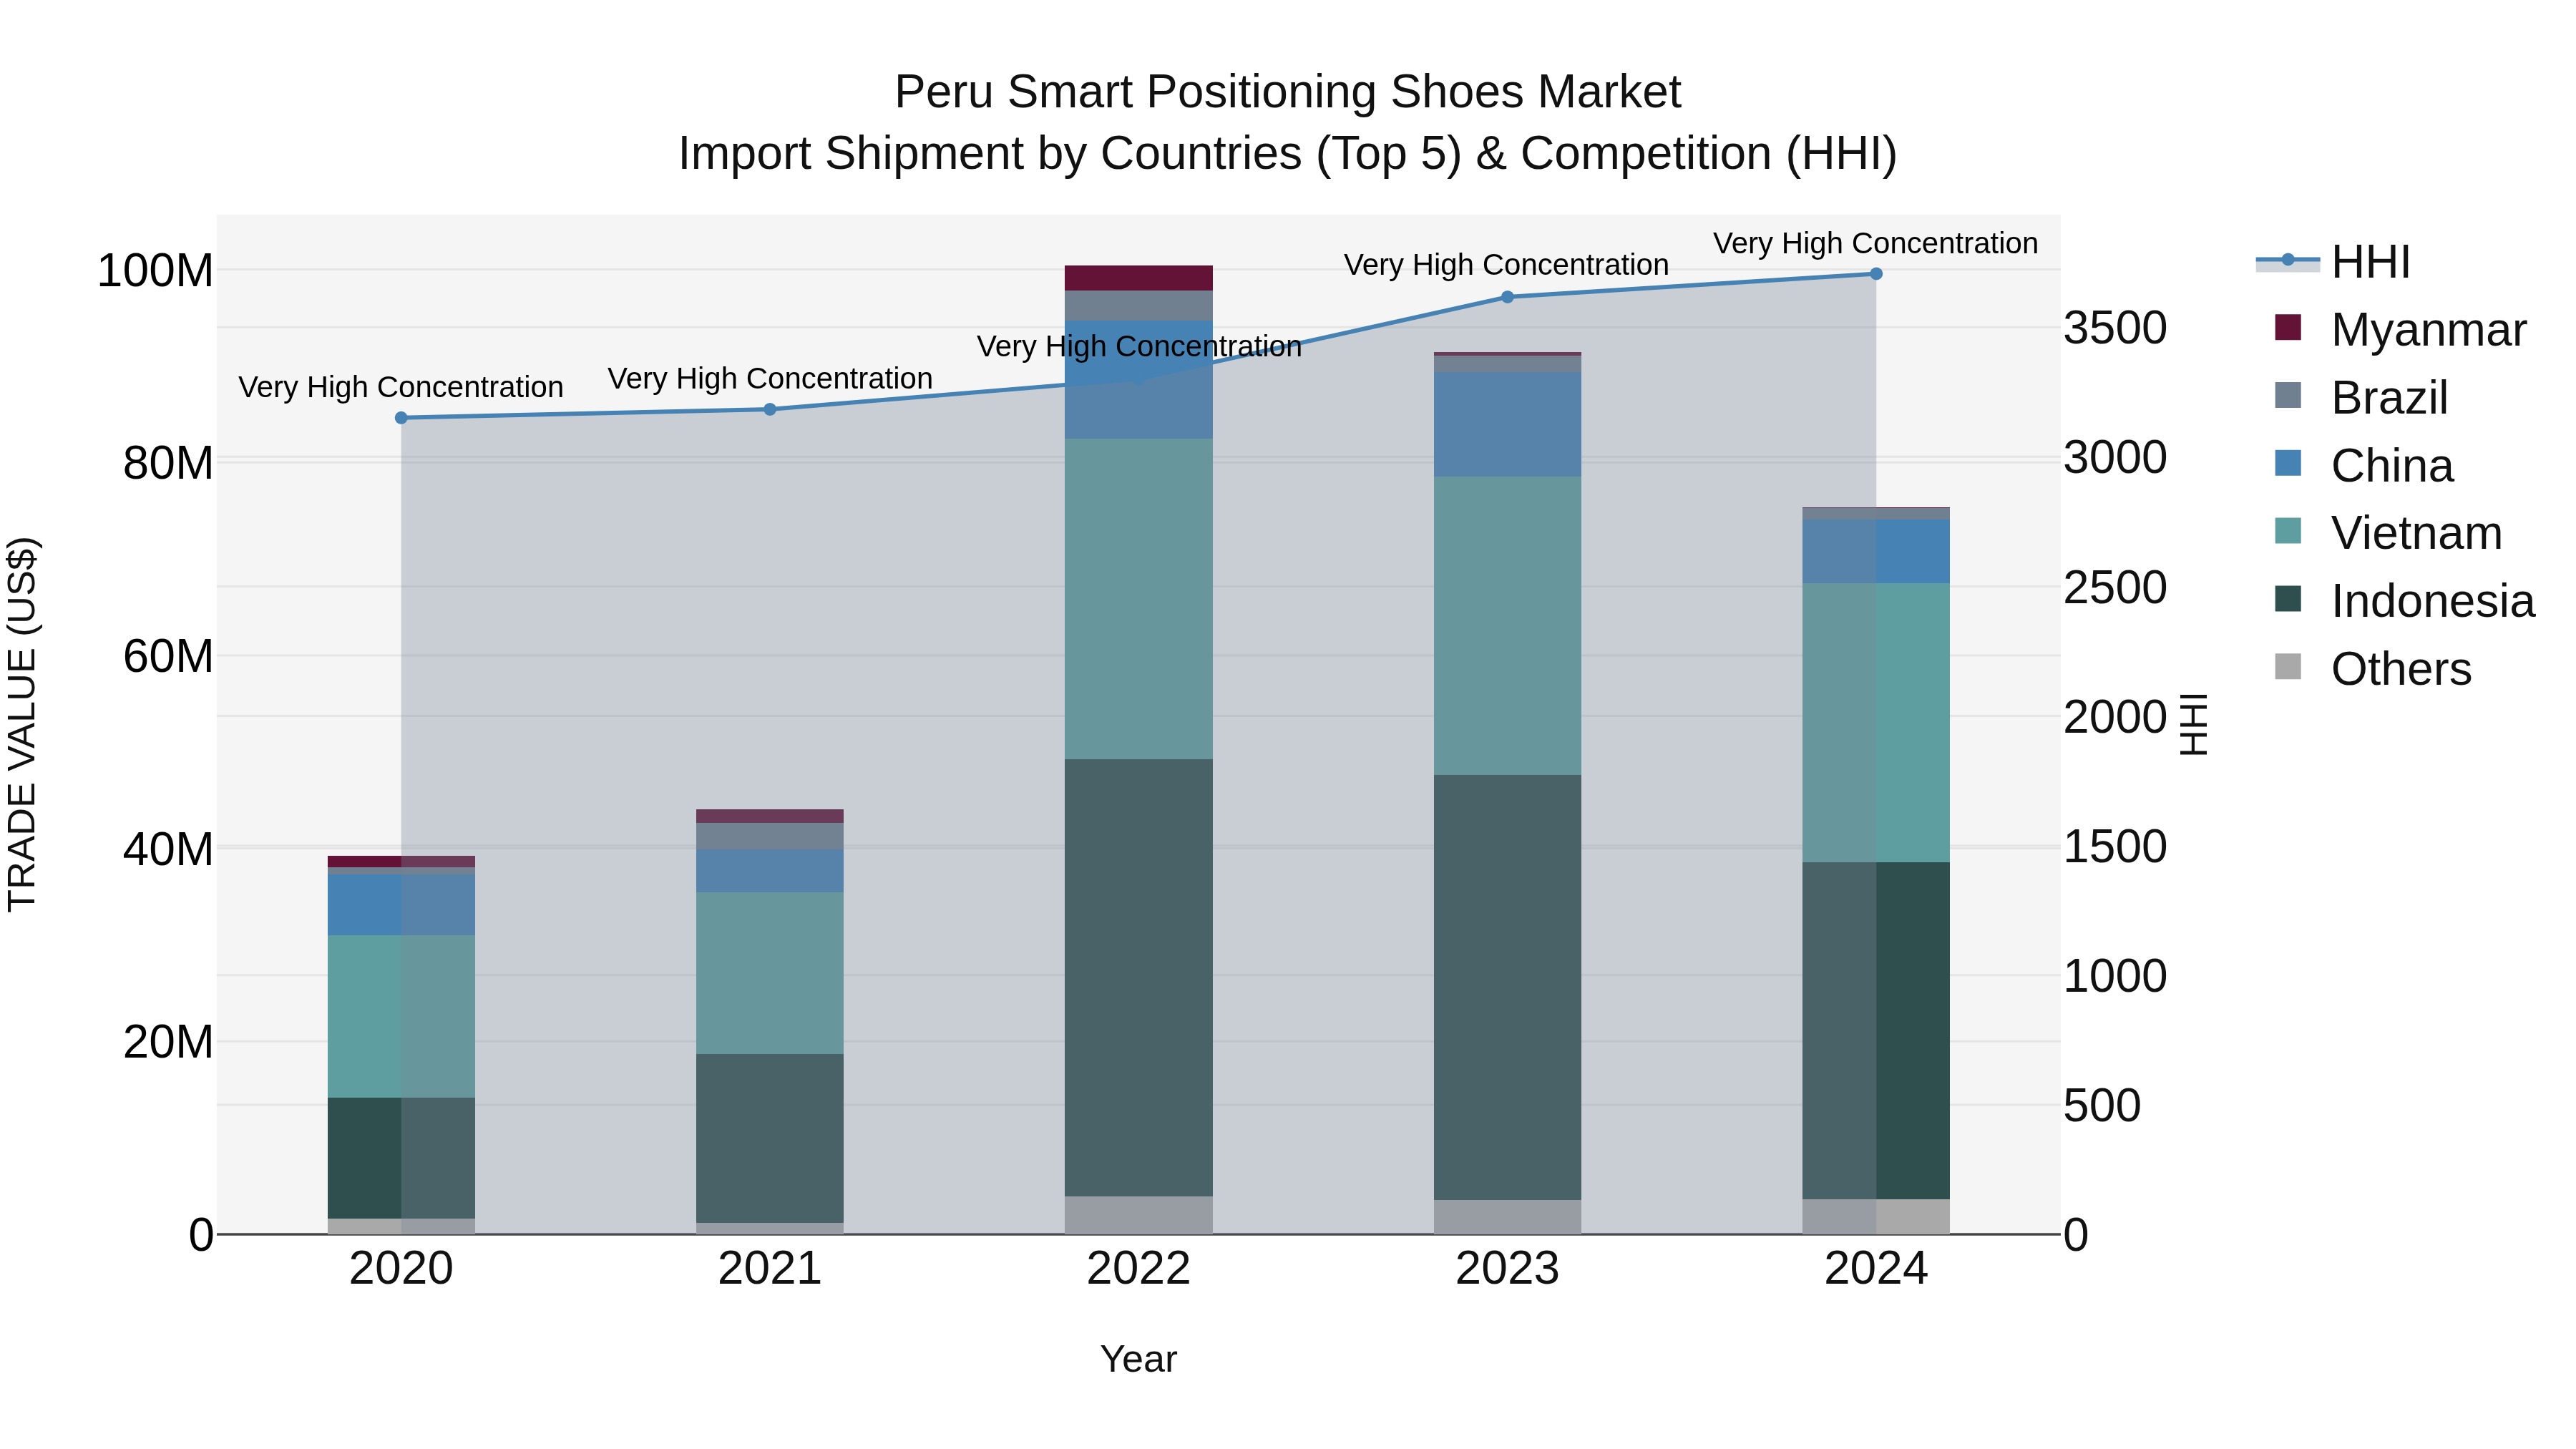Click the 20M y-axis tick label
Viewport: 2576px width, 1449px height.
click(x=168, y=1042)
